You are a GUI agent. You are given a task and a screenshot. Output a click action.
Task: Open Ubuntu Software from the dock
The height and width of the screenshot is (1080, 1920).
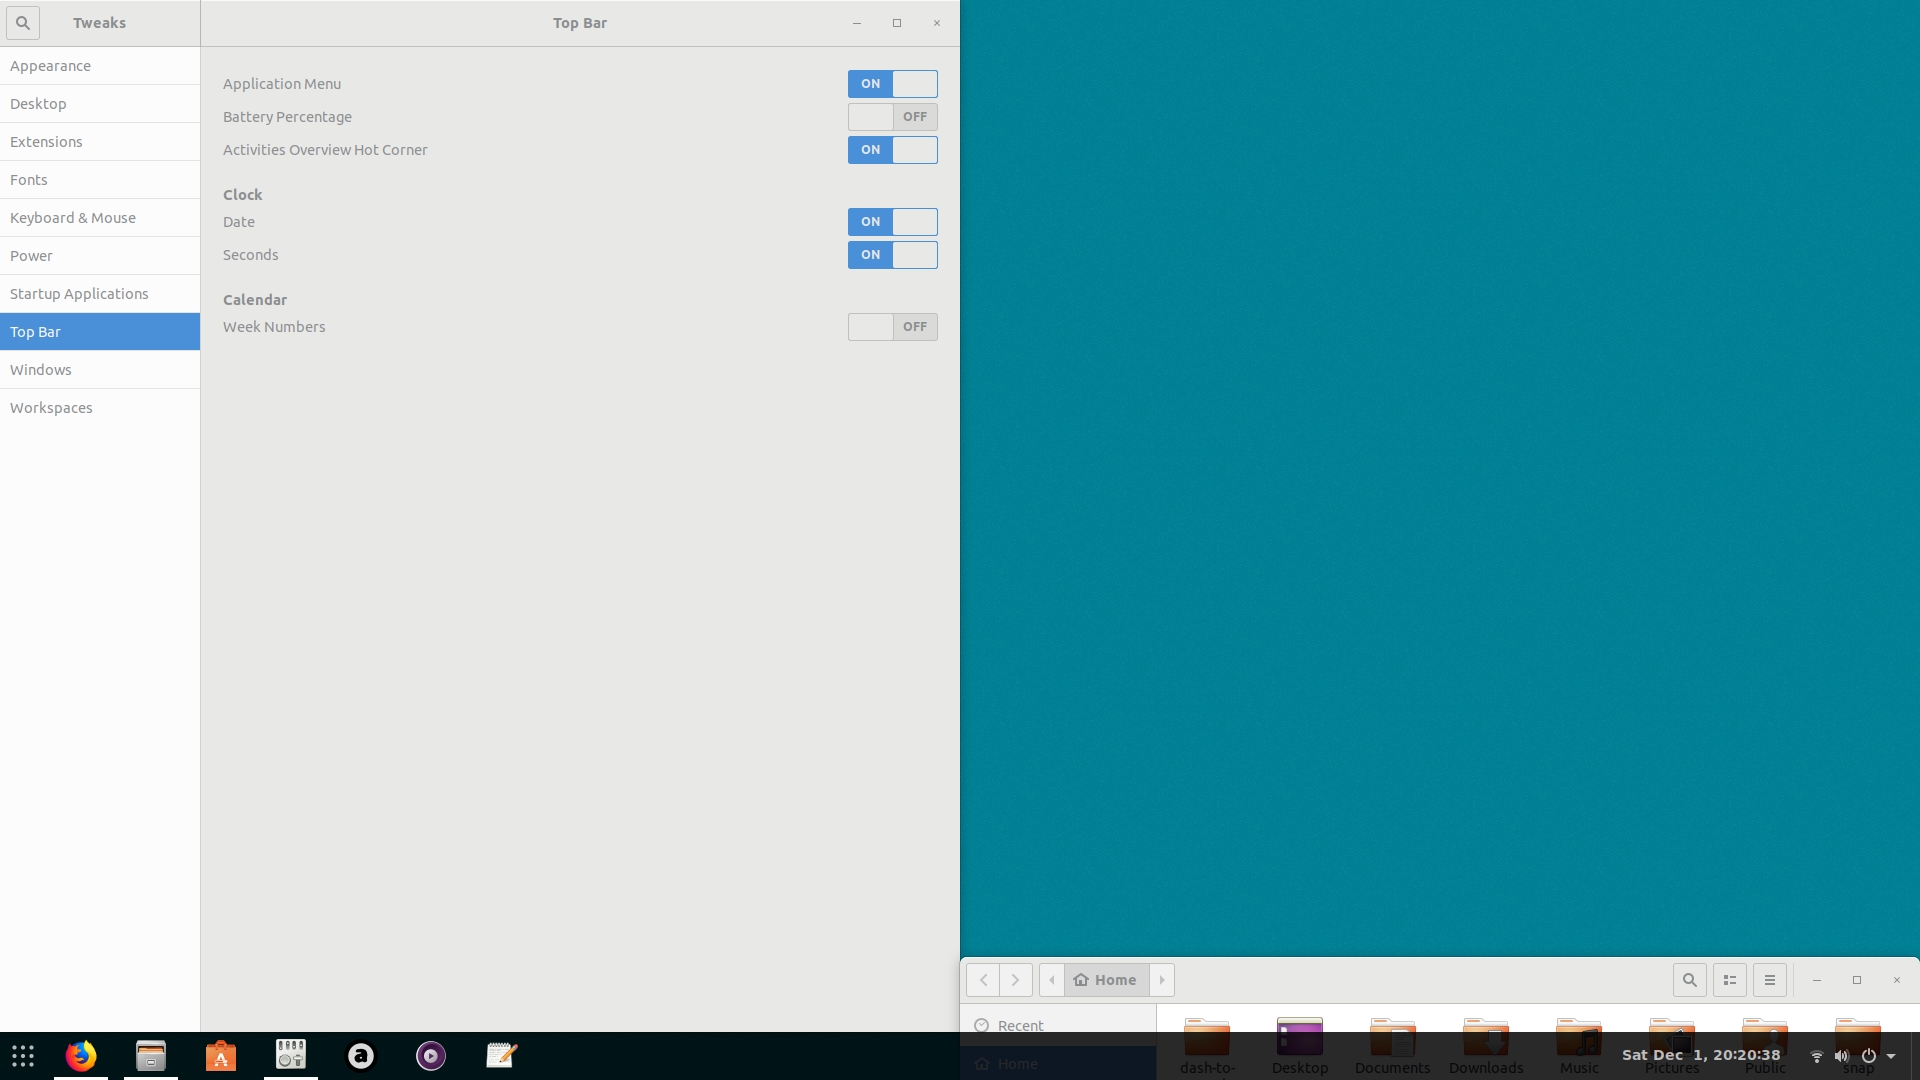(221, 1056)
